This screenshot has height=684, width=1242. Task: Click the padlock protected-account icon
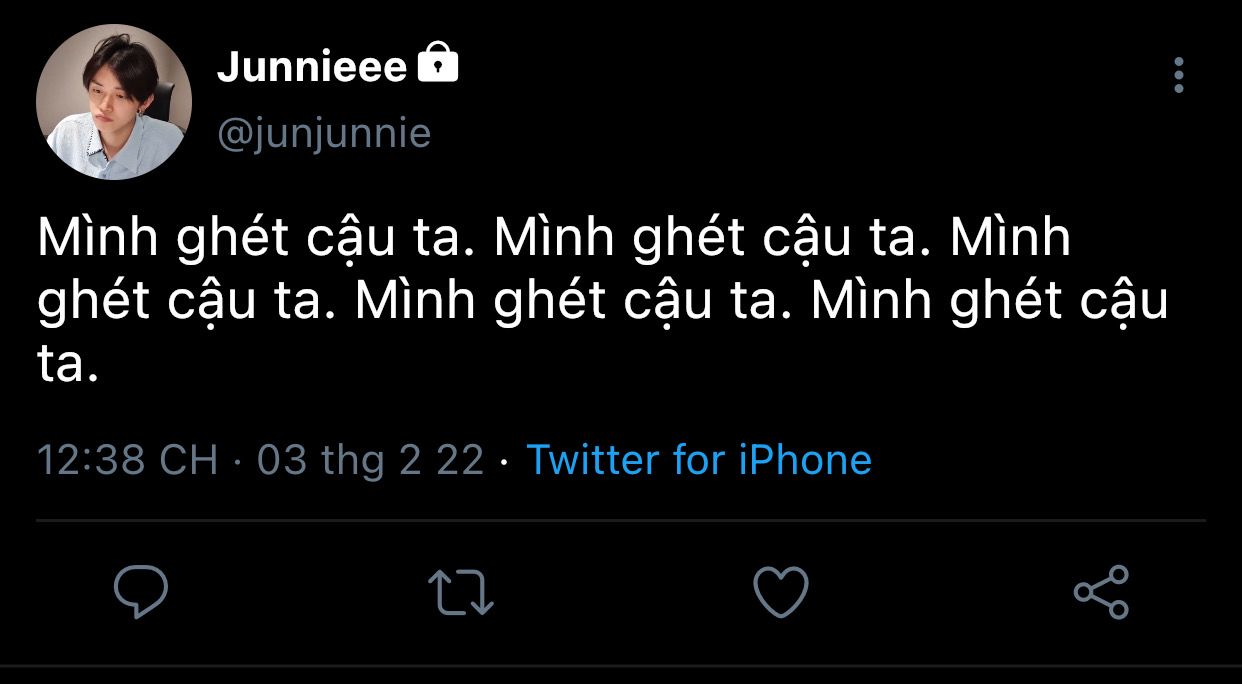click(437, 65)
